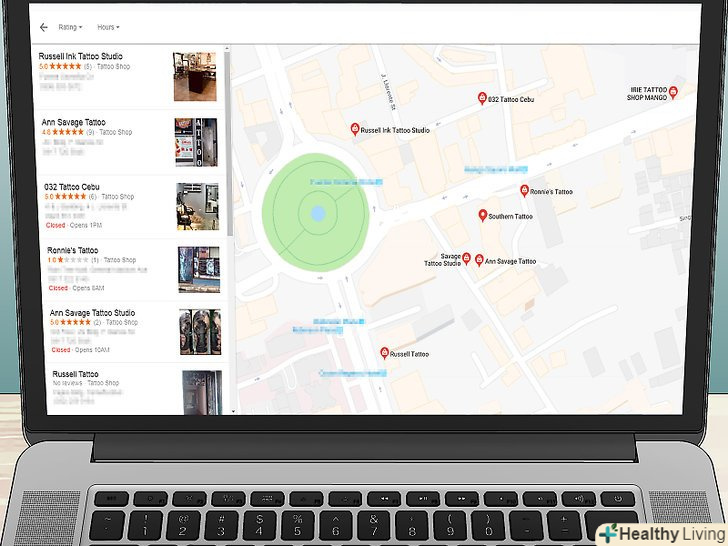Select the Ann Savage Tattoo map pin
Viewport: 728px width, 546px height.
[479, 260]
